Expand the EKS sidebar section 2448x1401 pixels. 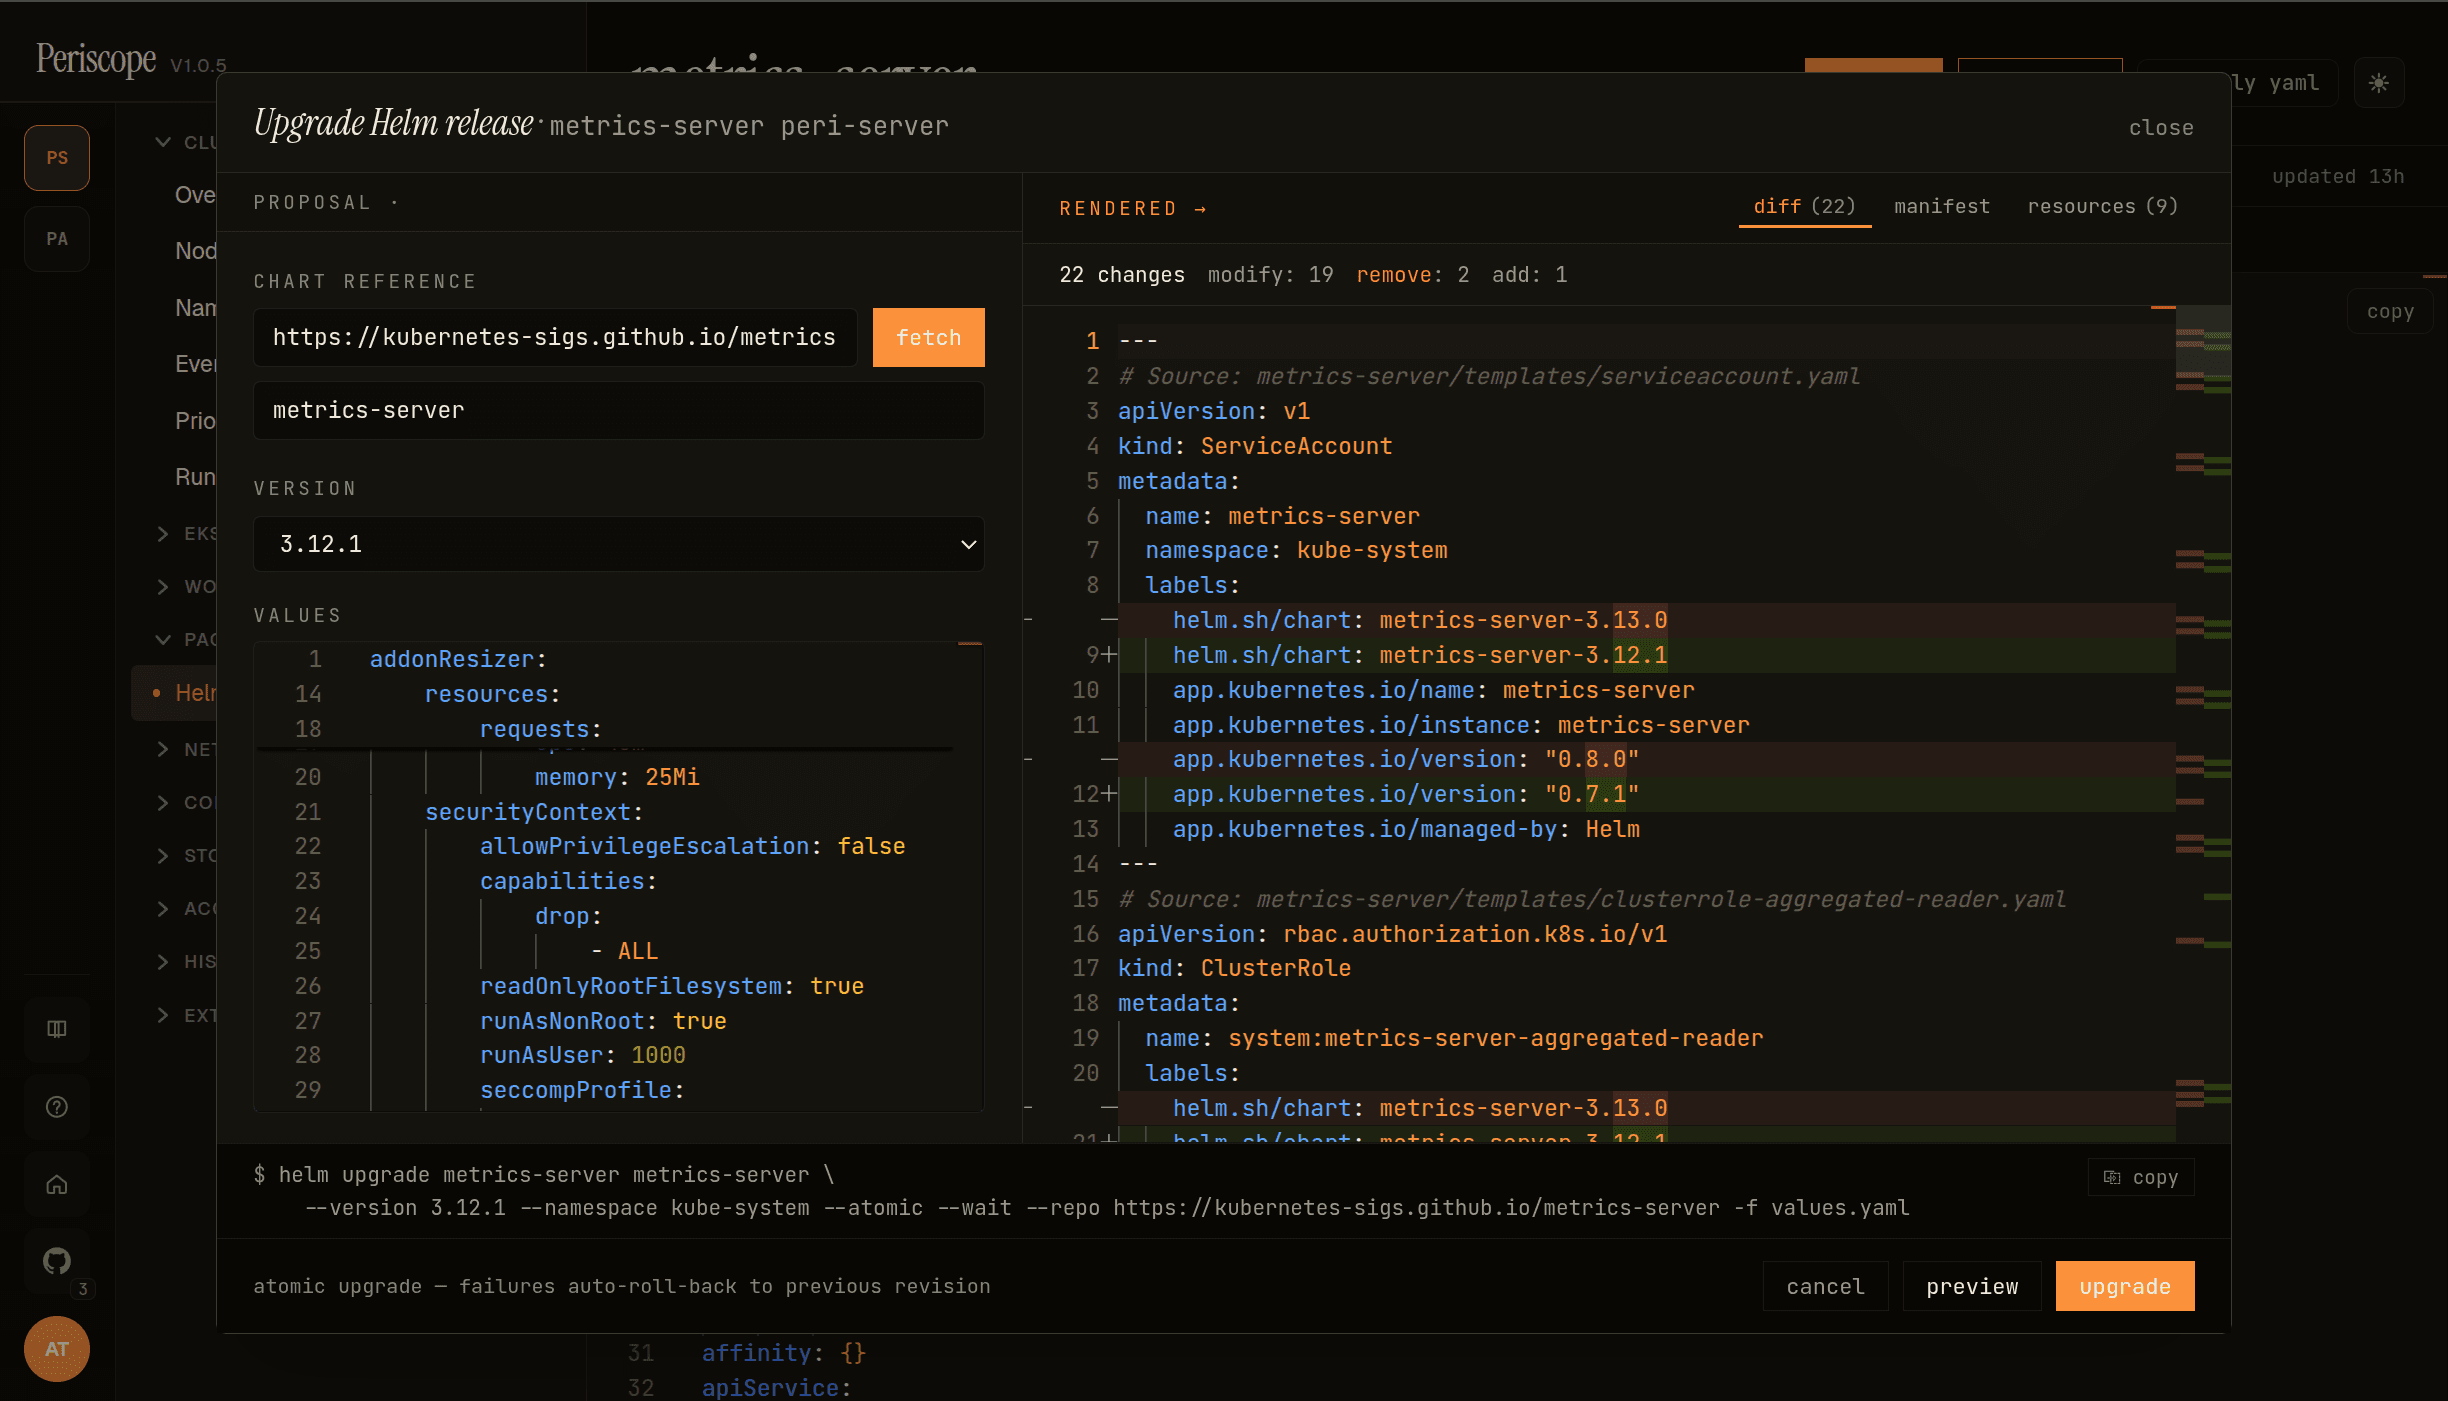[x=186, y=534]
